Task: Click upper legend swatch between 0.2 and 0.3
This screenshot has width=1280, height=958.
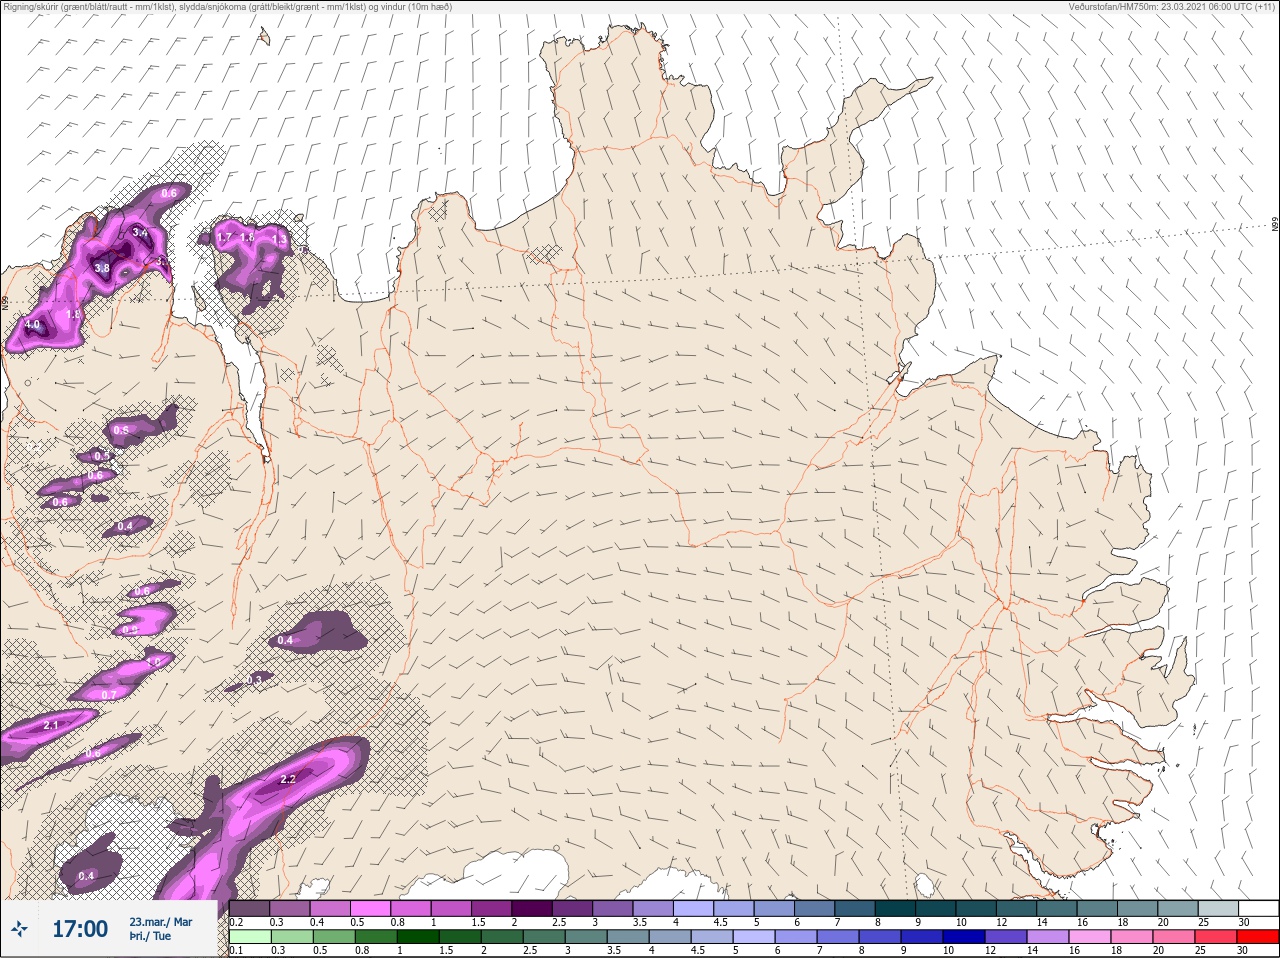Action: (x=250, y=908)
